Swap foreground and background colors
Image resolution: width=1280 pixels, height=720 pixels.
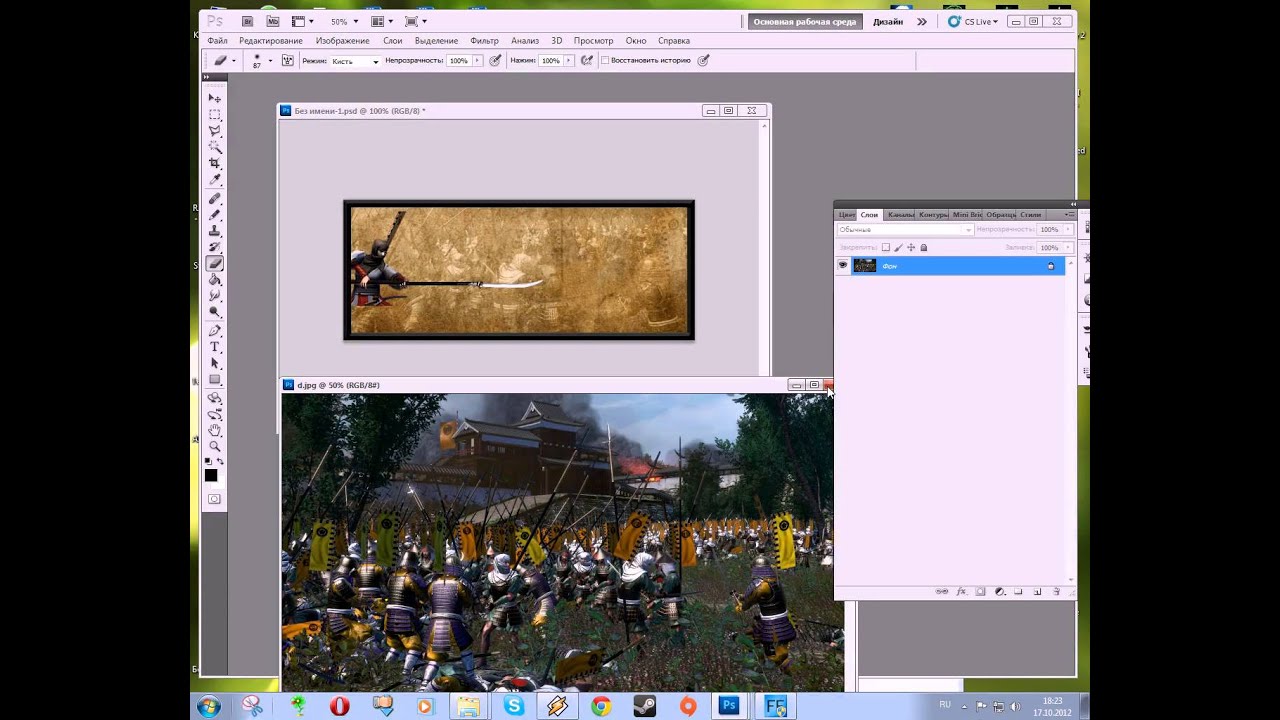tap(220, 462)
